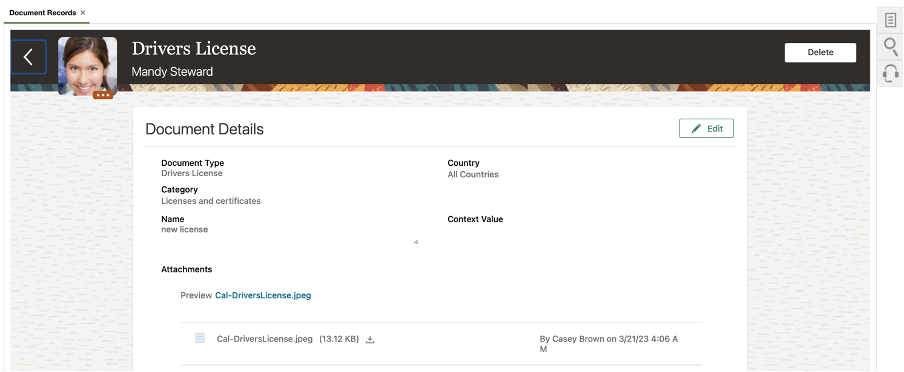
Task: Switch to the Document Records tab
Action: (x=43, y=12)
